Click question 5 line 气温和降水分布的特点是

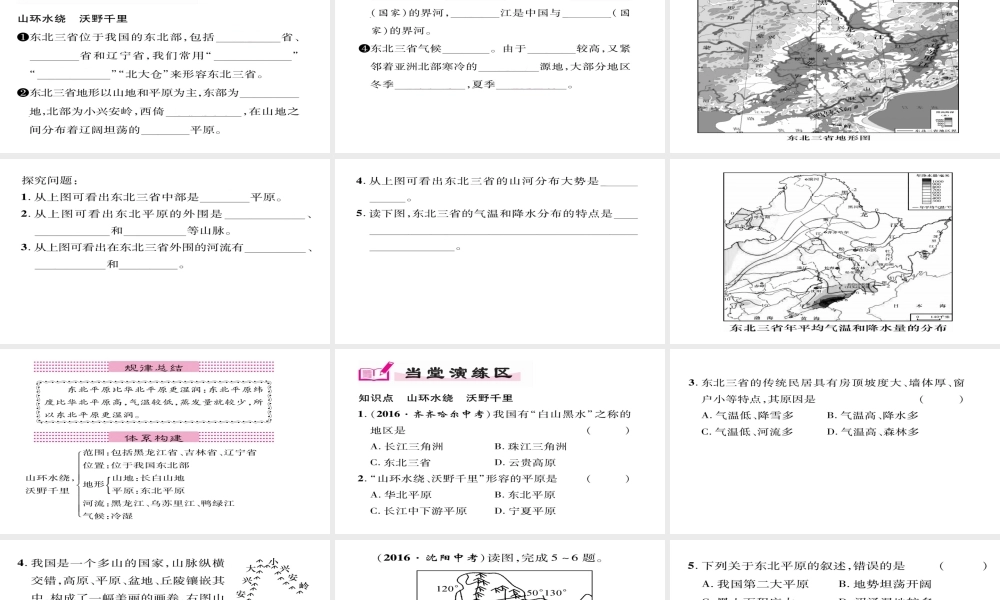click(496, 214)
